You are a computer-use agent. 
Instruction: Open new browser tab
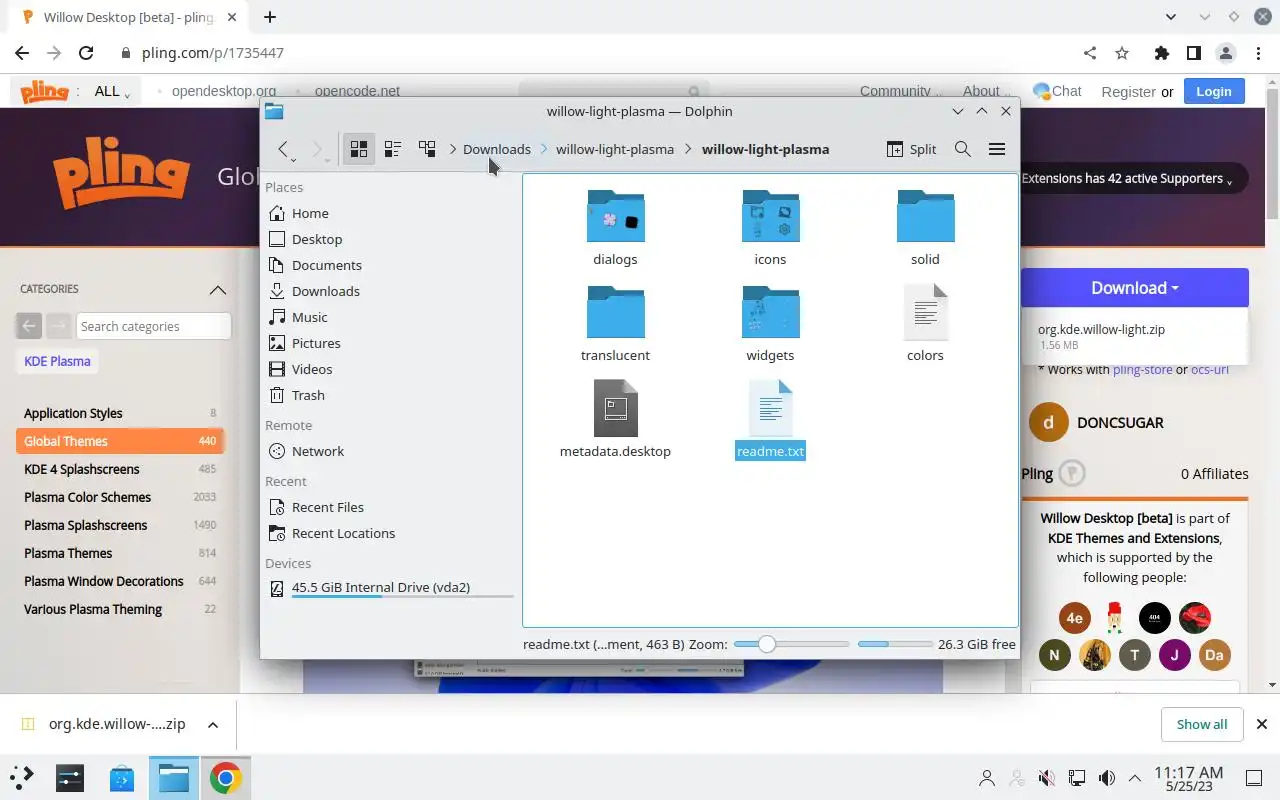point(270,17)
